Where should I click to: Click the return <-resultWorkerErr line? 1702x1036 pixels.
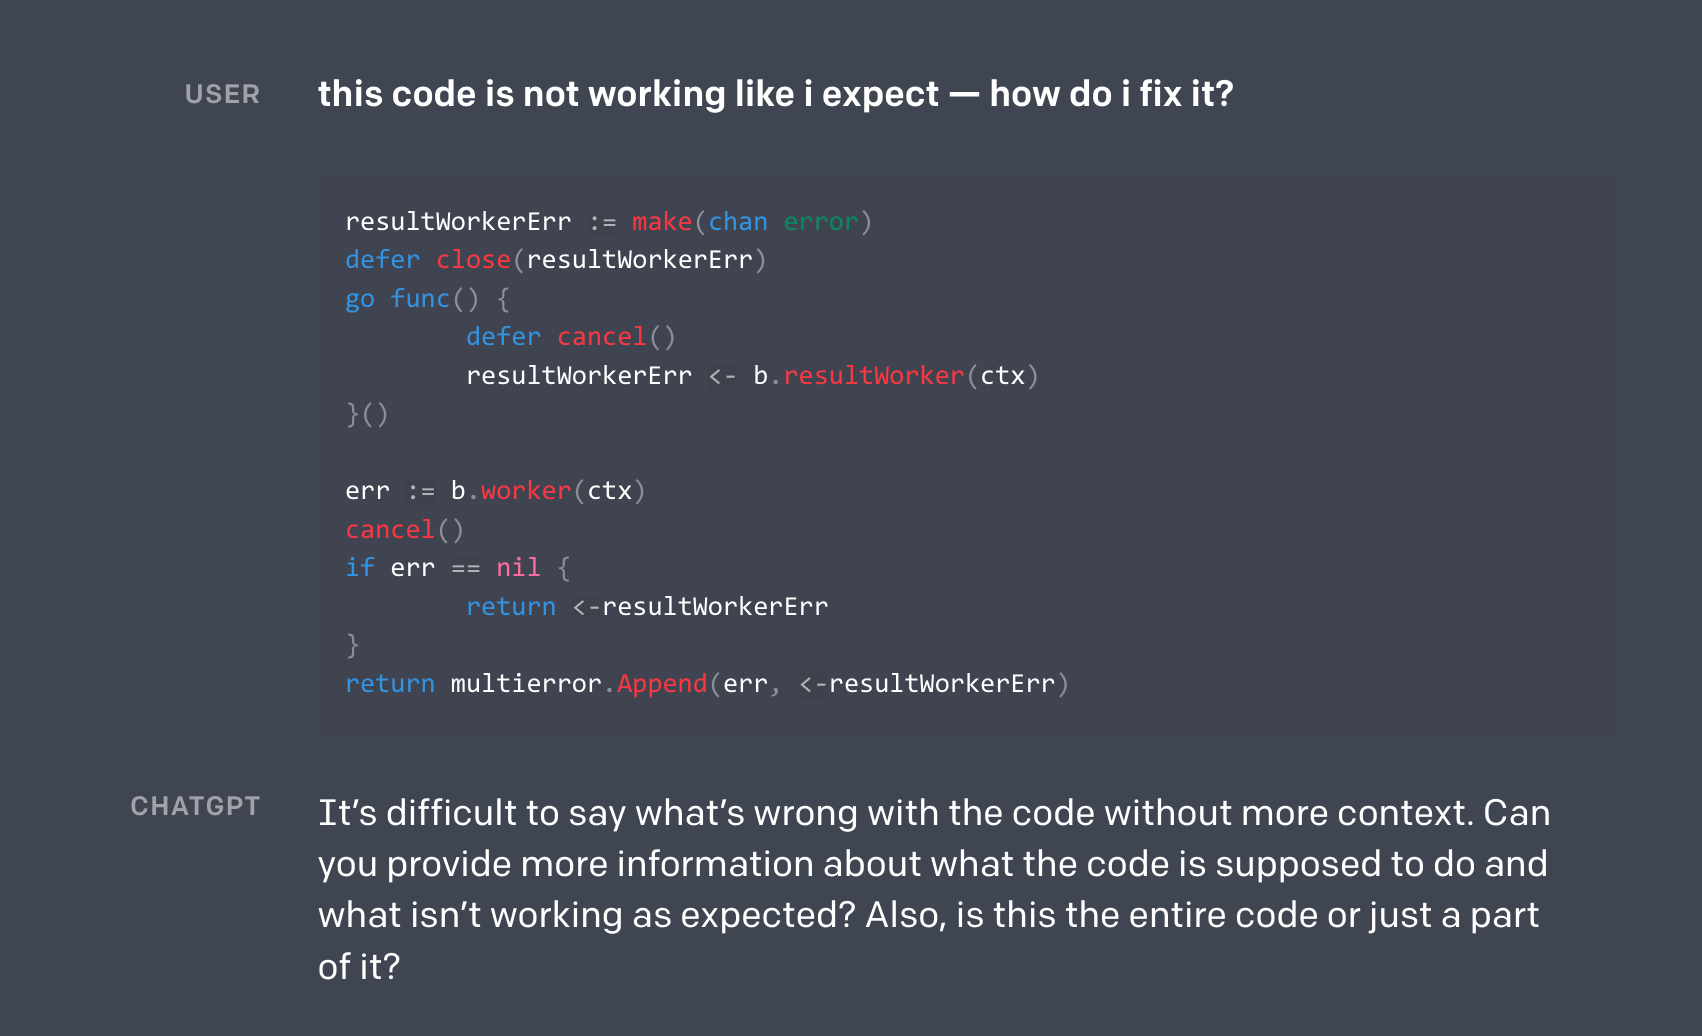[x=647, y=607]
